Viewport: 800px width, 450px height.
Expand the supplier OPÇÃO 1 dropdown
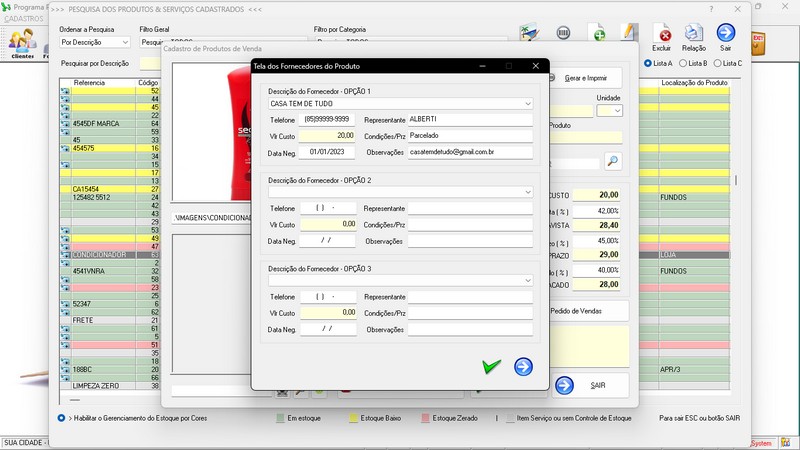click(x=528, y=104)
